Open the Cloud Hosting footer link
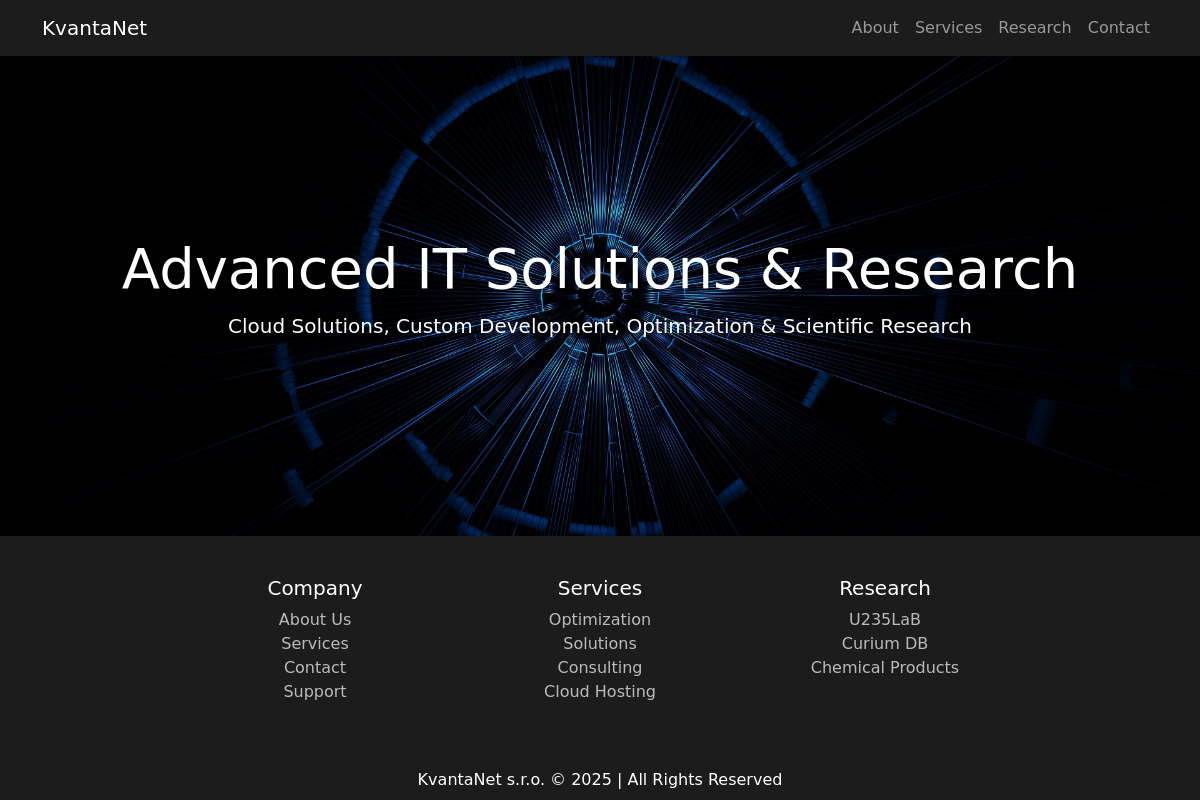Viewport: 1200px width, 800px height. coord(600,692)
